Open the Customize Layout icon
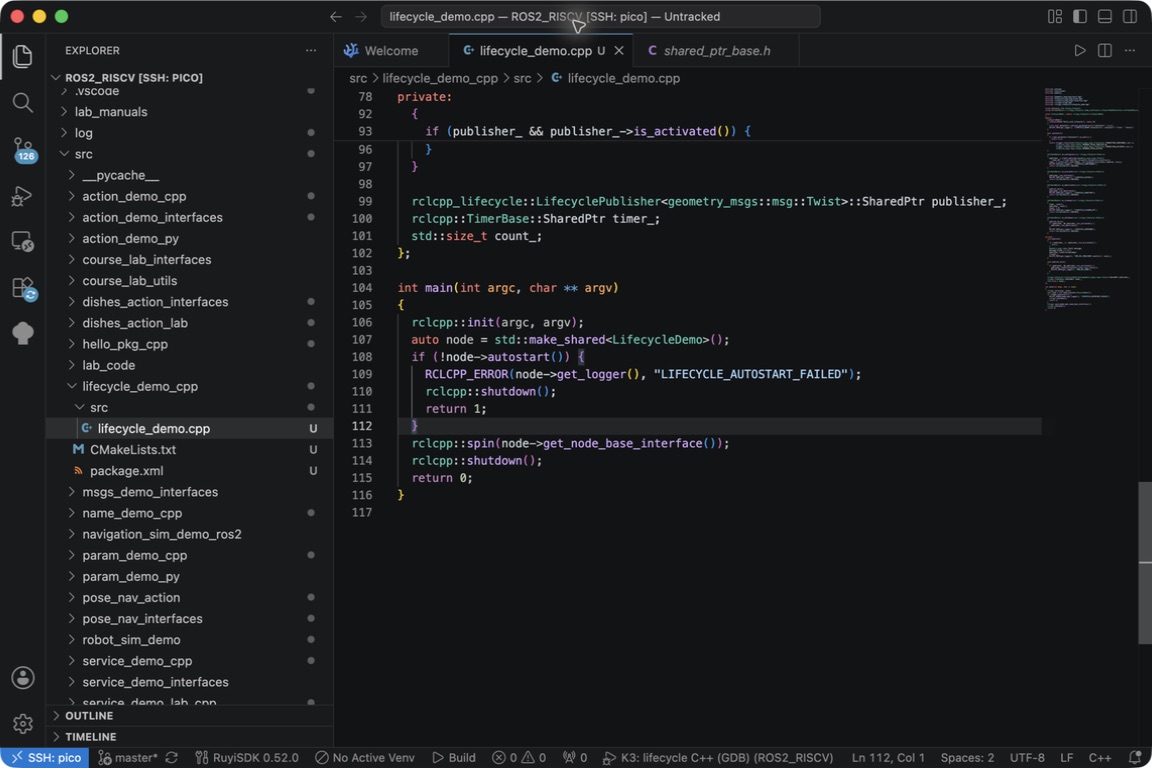Screen dimensions: 1152x768 [x=1055, y=16]
